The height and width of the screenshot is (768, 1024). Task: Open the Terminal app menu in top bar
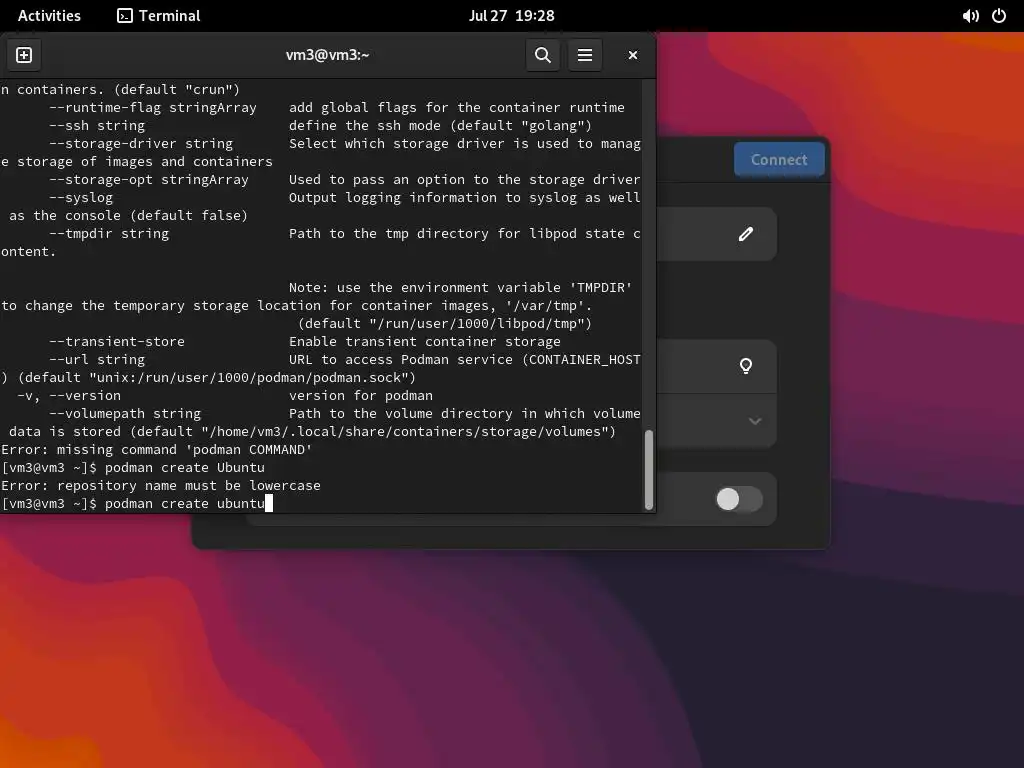159,16
